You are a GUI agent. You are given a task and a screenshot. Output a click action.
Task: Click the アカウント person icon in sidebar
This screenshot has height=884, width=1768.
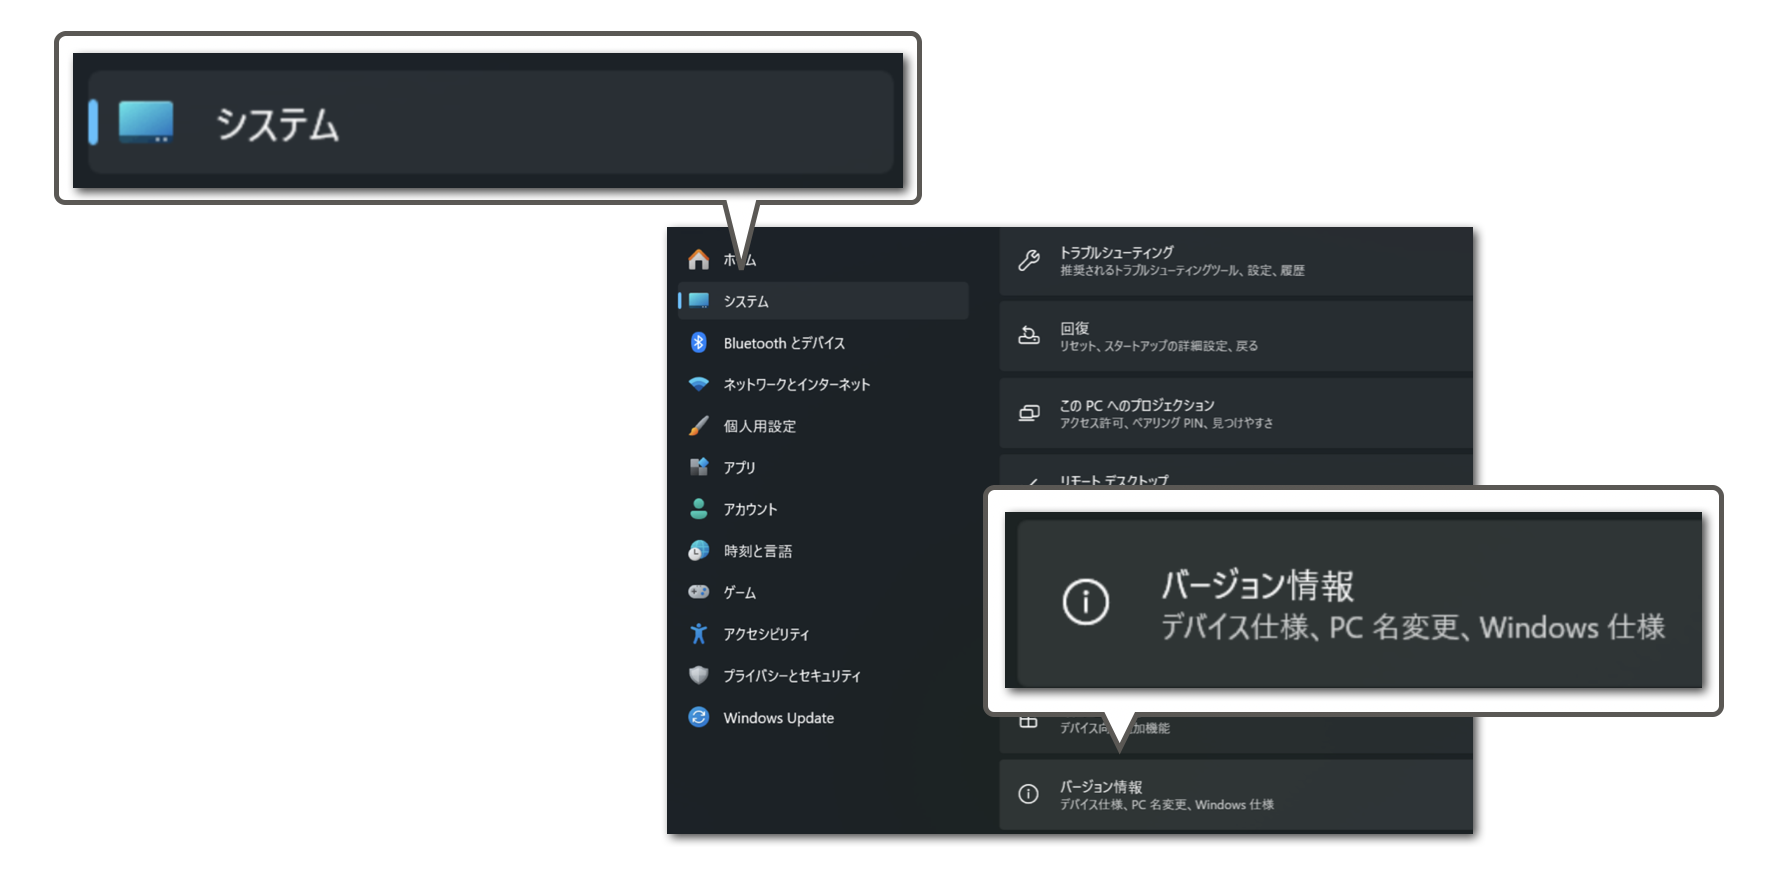[x=698, y=509]
